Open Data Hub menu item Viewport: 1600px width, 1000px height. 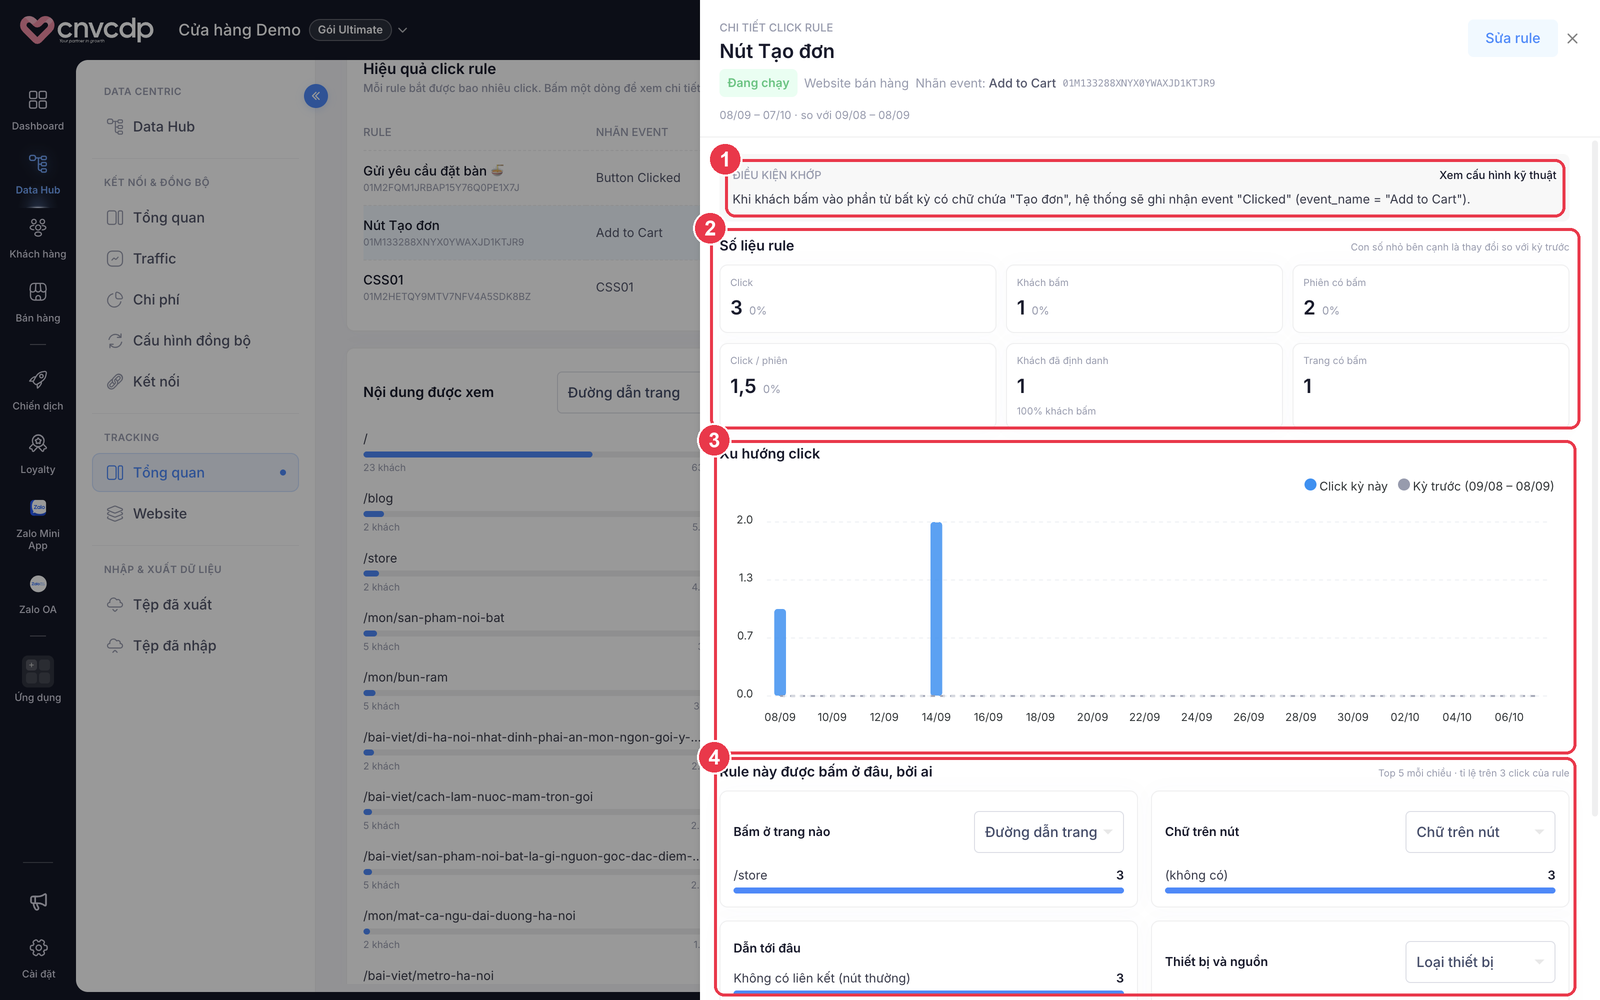pos(195,127)
